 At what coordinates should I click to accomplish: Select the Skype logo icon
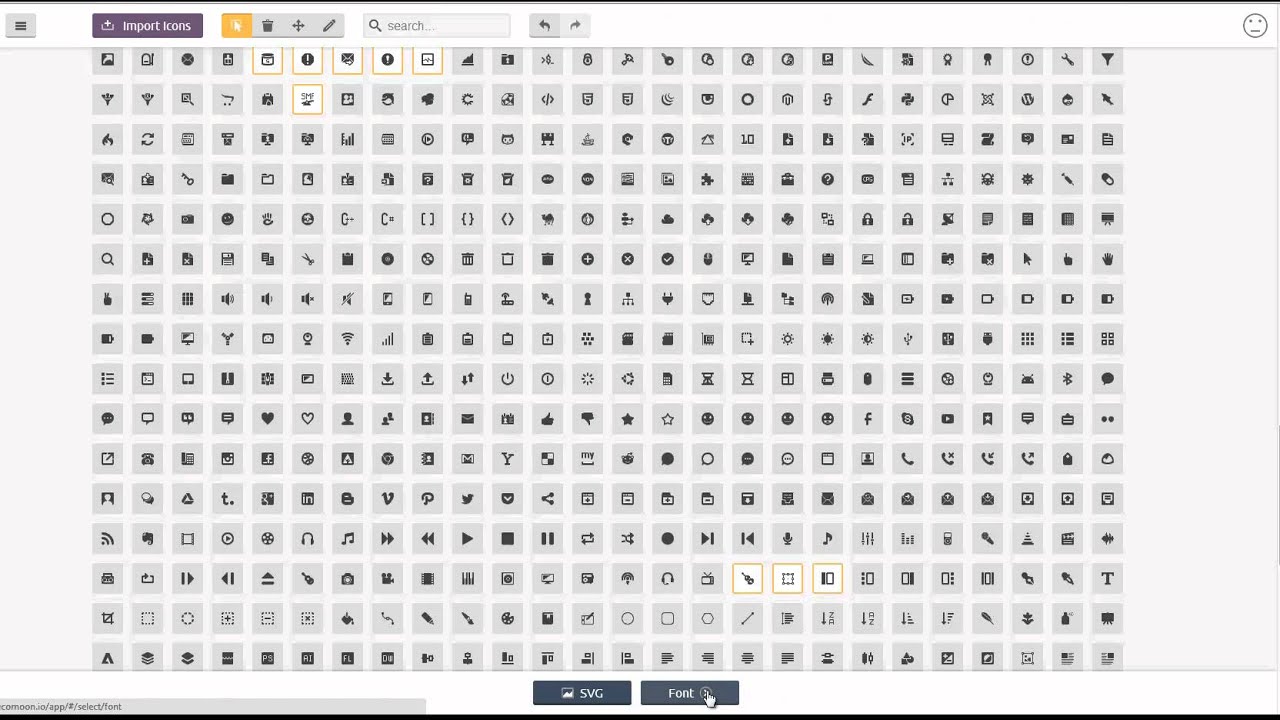907,419
